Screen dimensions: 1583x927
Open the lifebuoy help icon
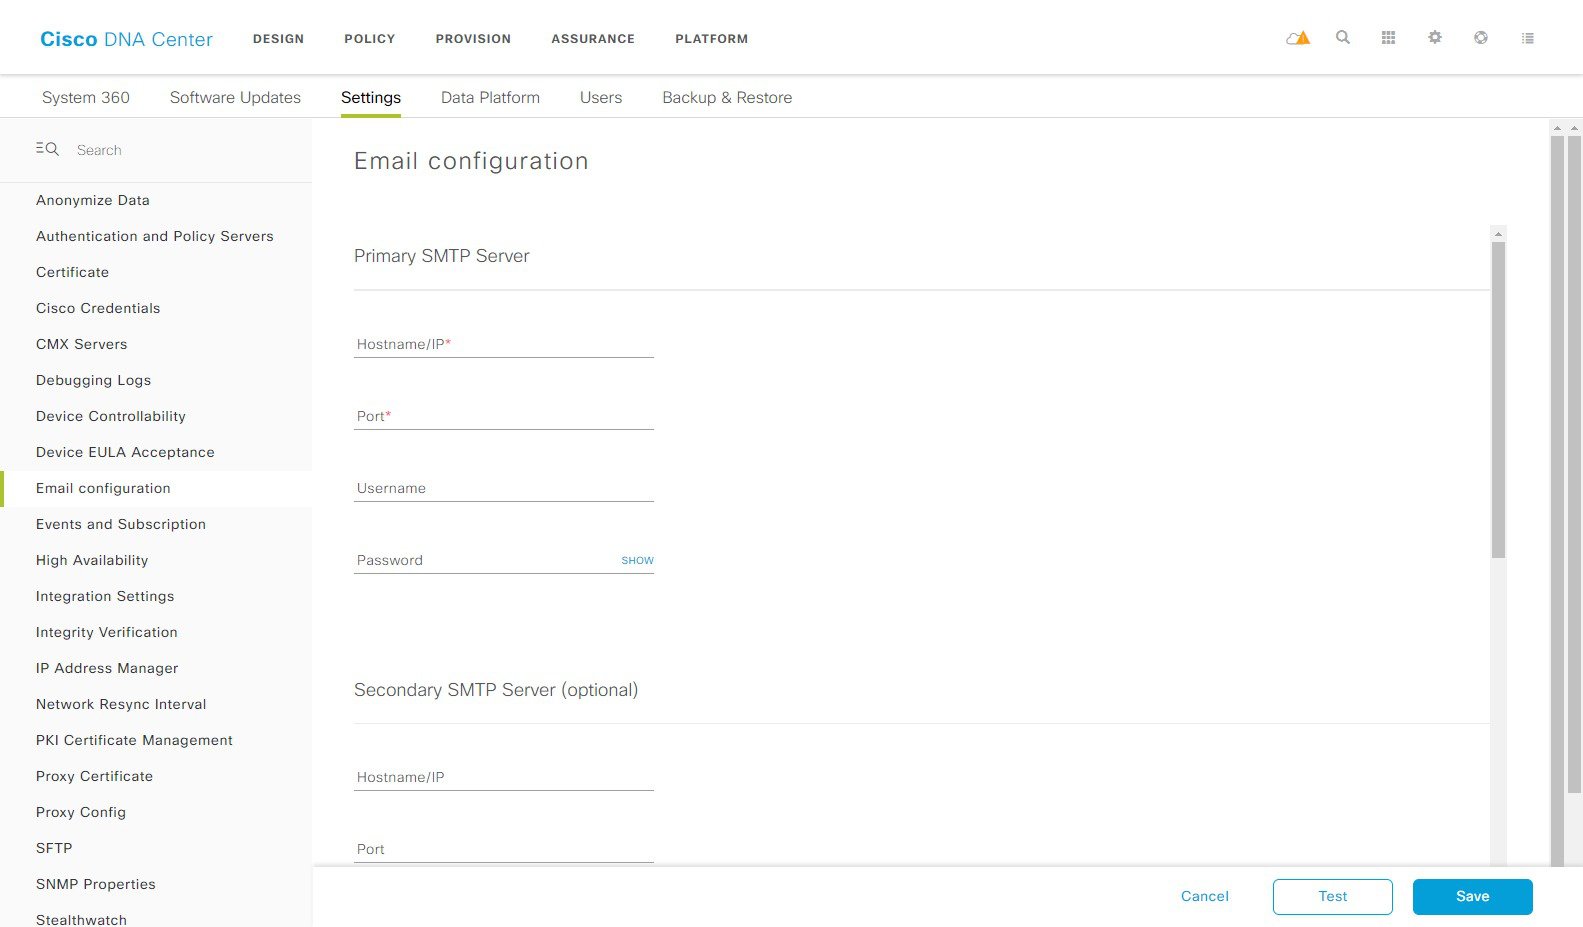[x=1481, y=37]
